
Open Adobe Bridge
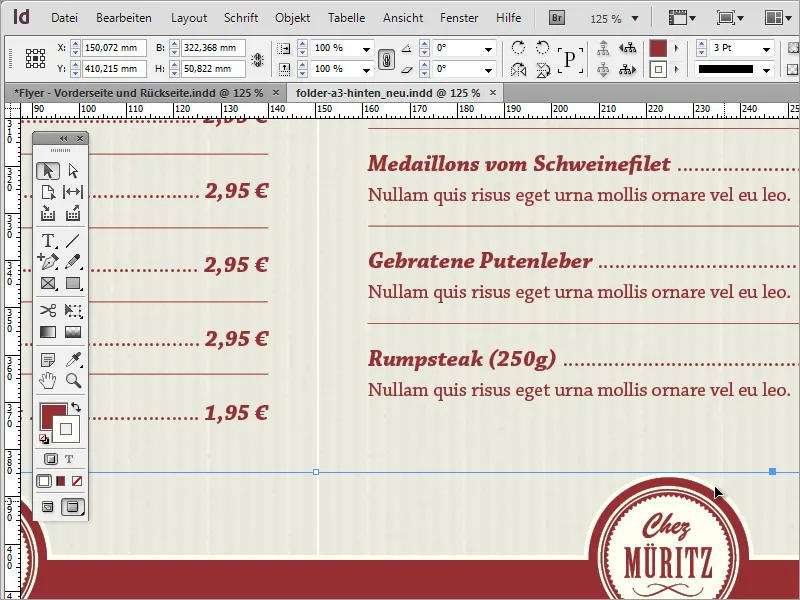click(x=557, y=18)
